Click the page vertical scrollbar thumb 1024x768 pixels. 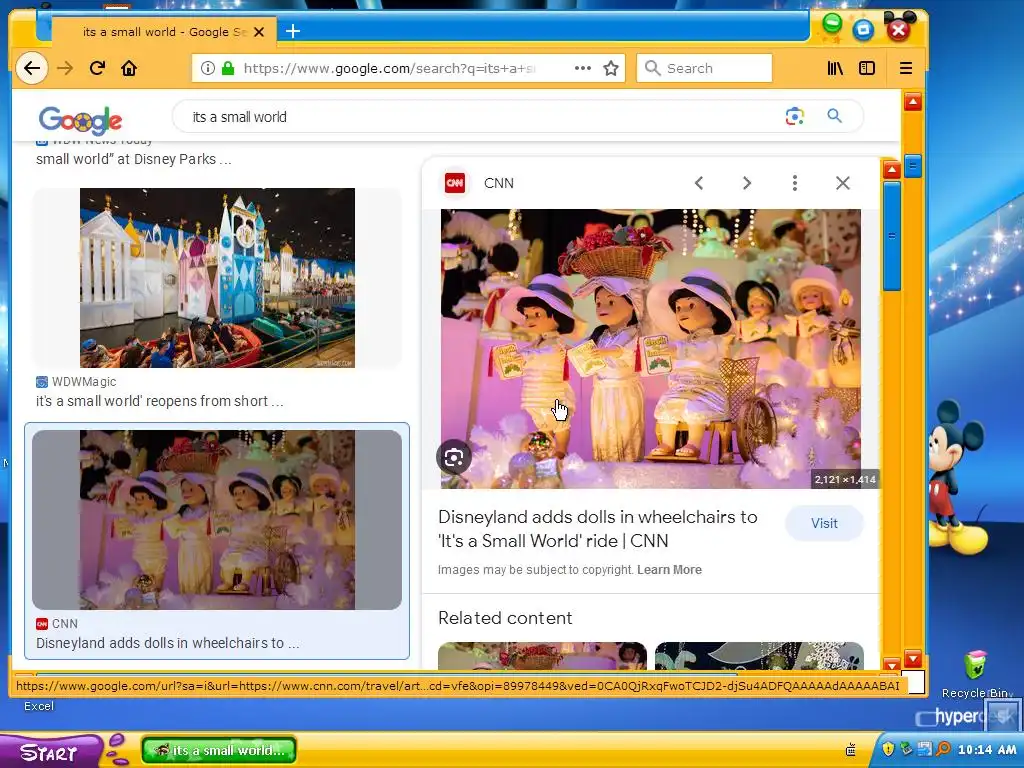point(912,167)
